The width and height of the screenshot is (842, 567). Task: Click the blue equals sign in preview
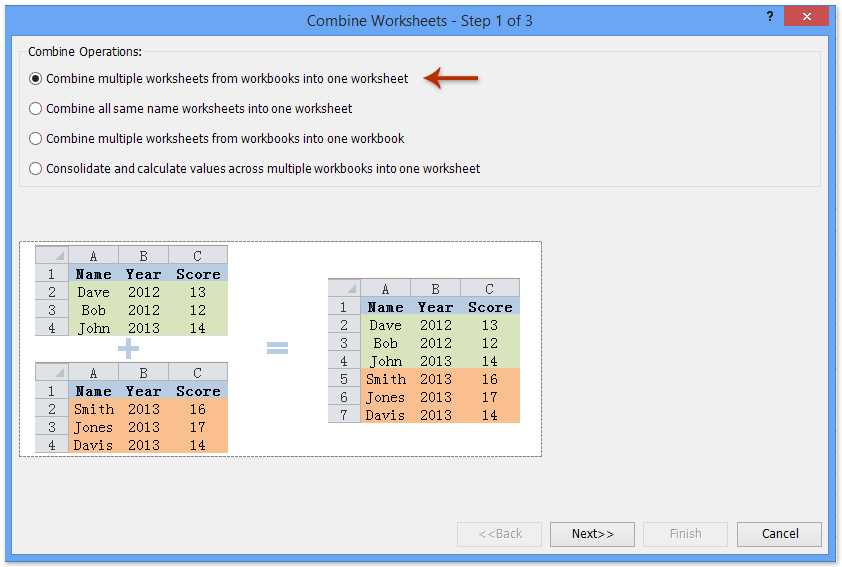(277, 348)
